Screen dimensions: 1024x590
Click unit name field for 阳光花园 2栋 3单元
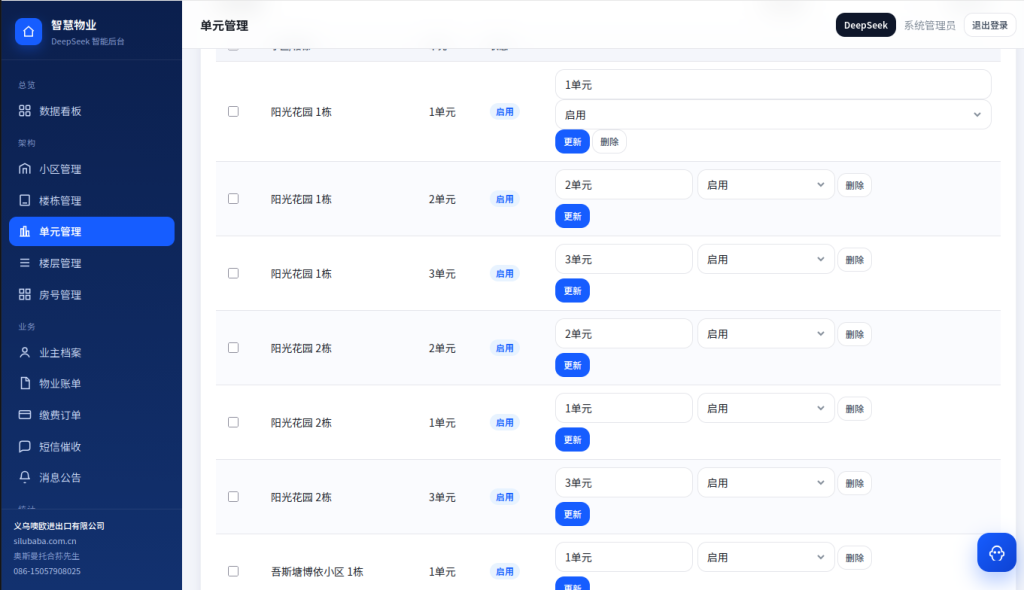tap(624, 483)
